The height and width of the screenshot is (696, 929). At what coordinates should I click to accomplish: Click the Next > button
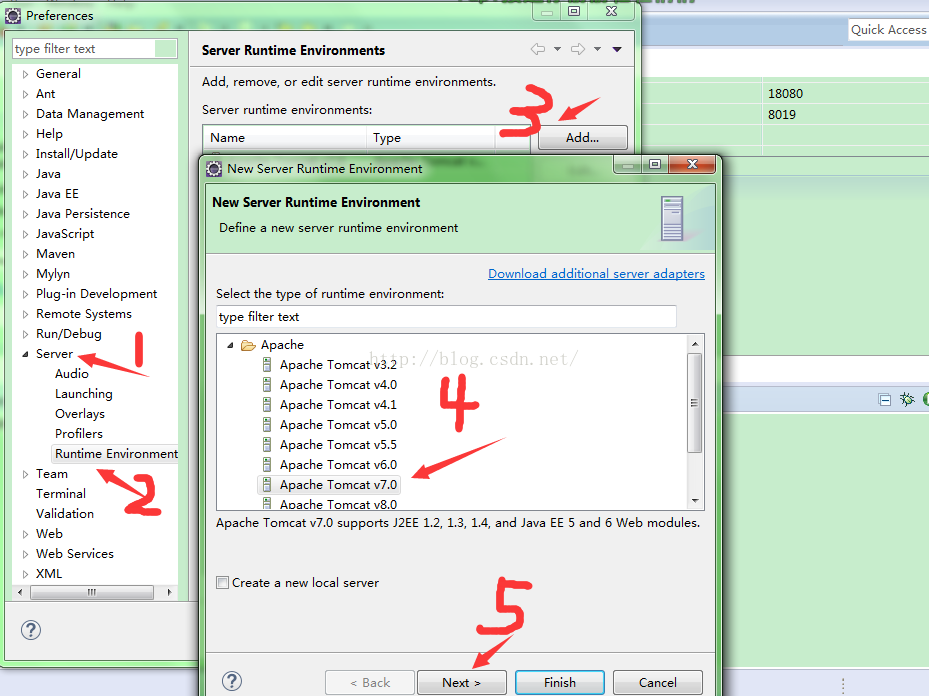462,682
